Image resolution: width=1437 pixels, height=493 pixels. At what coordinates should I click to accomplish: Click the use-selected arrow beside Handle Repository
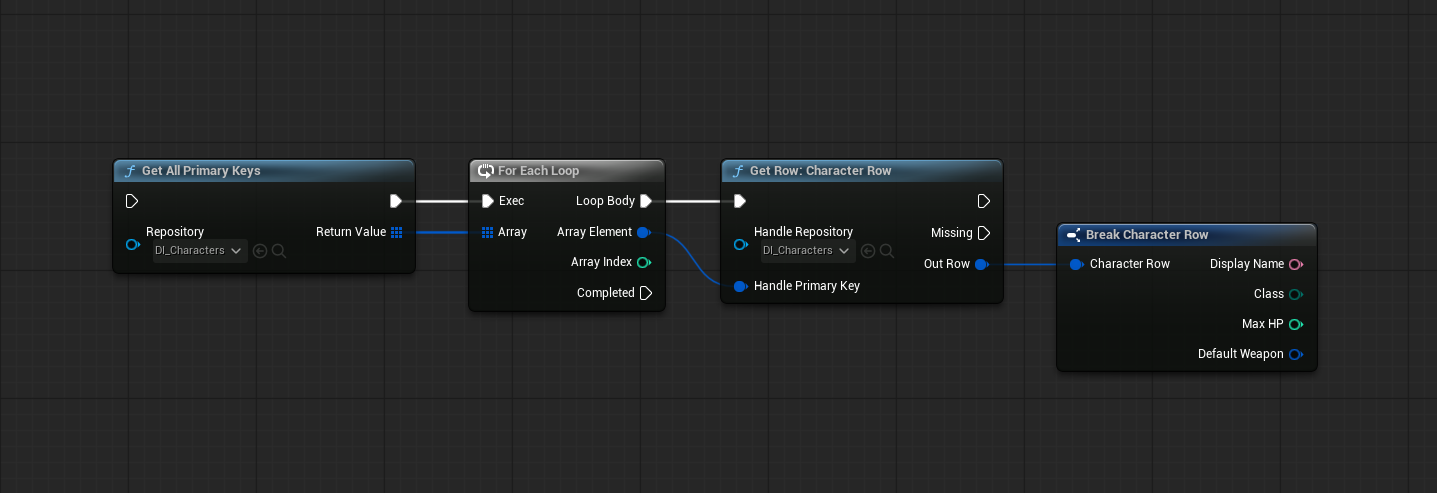(868, 251)
